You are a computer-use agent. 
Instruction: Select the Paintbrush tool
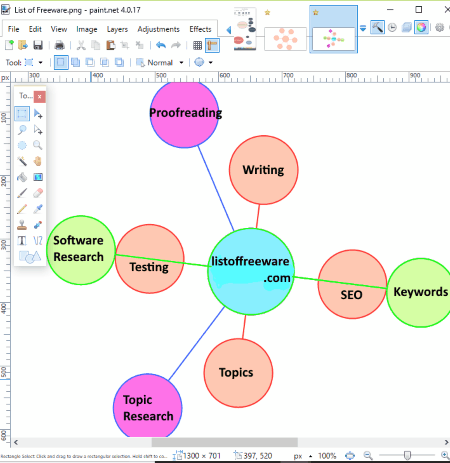22,193
